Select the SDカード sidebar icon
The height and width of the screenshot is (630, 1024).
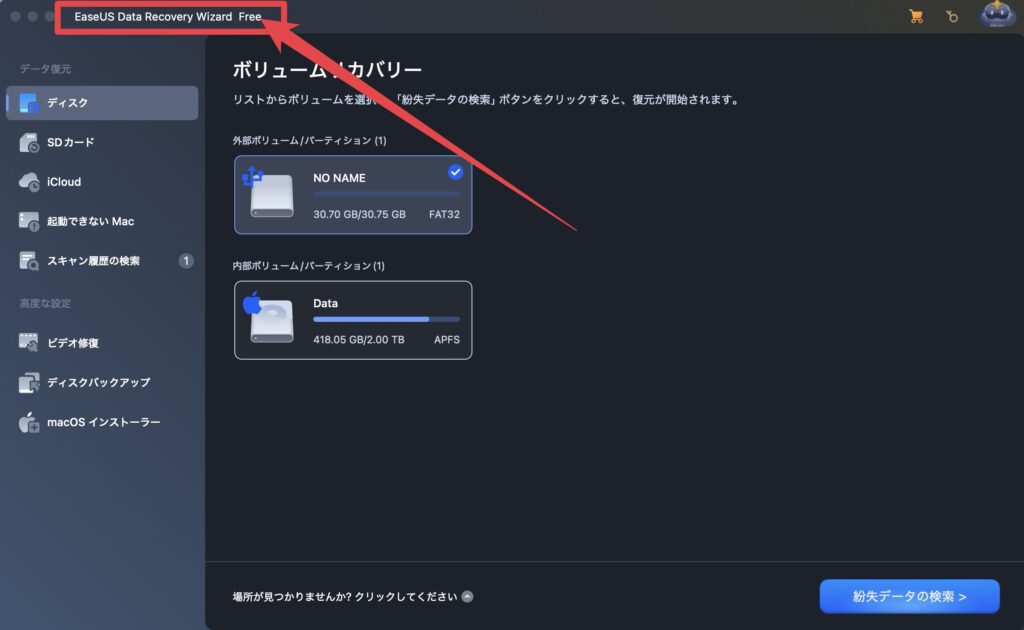pyautogui.click(x=29, y=143)
